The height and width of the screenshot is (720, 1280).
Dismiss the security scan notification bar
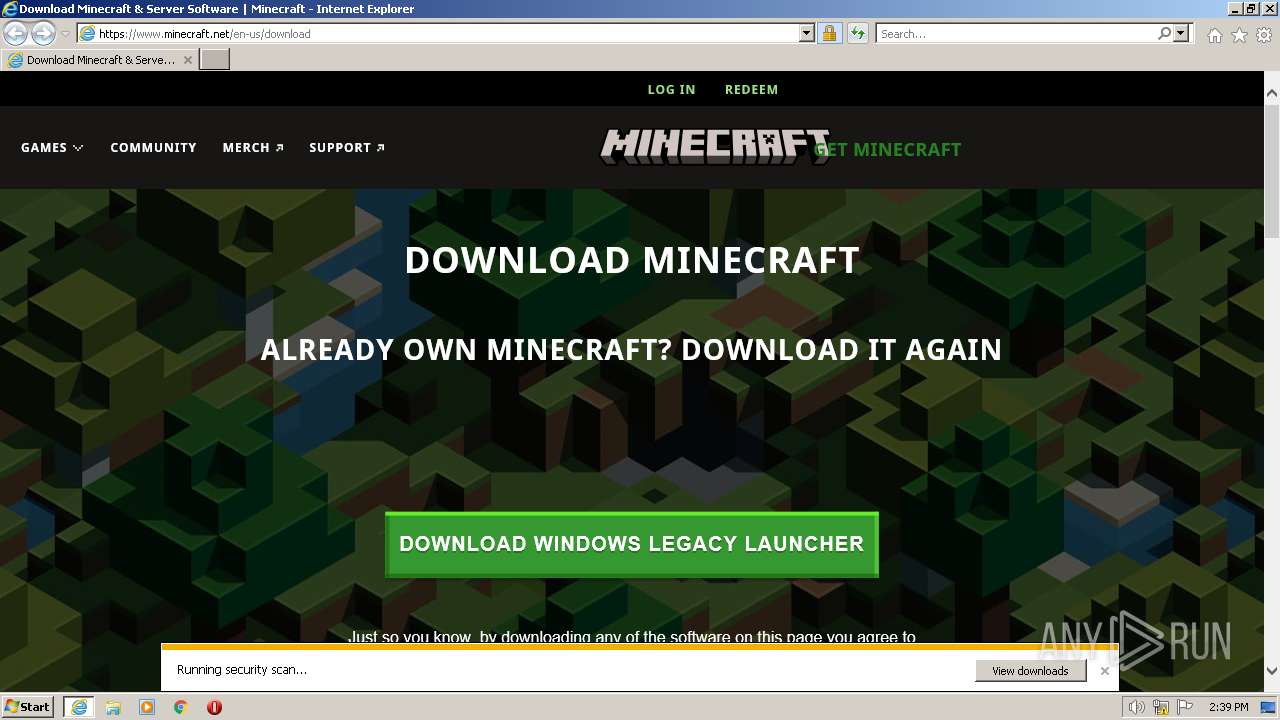[x=1104, y=671]
